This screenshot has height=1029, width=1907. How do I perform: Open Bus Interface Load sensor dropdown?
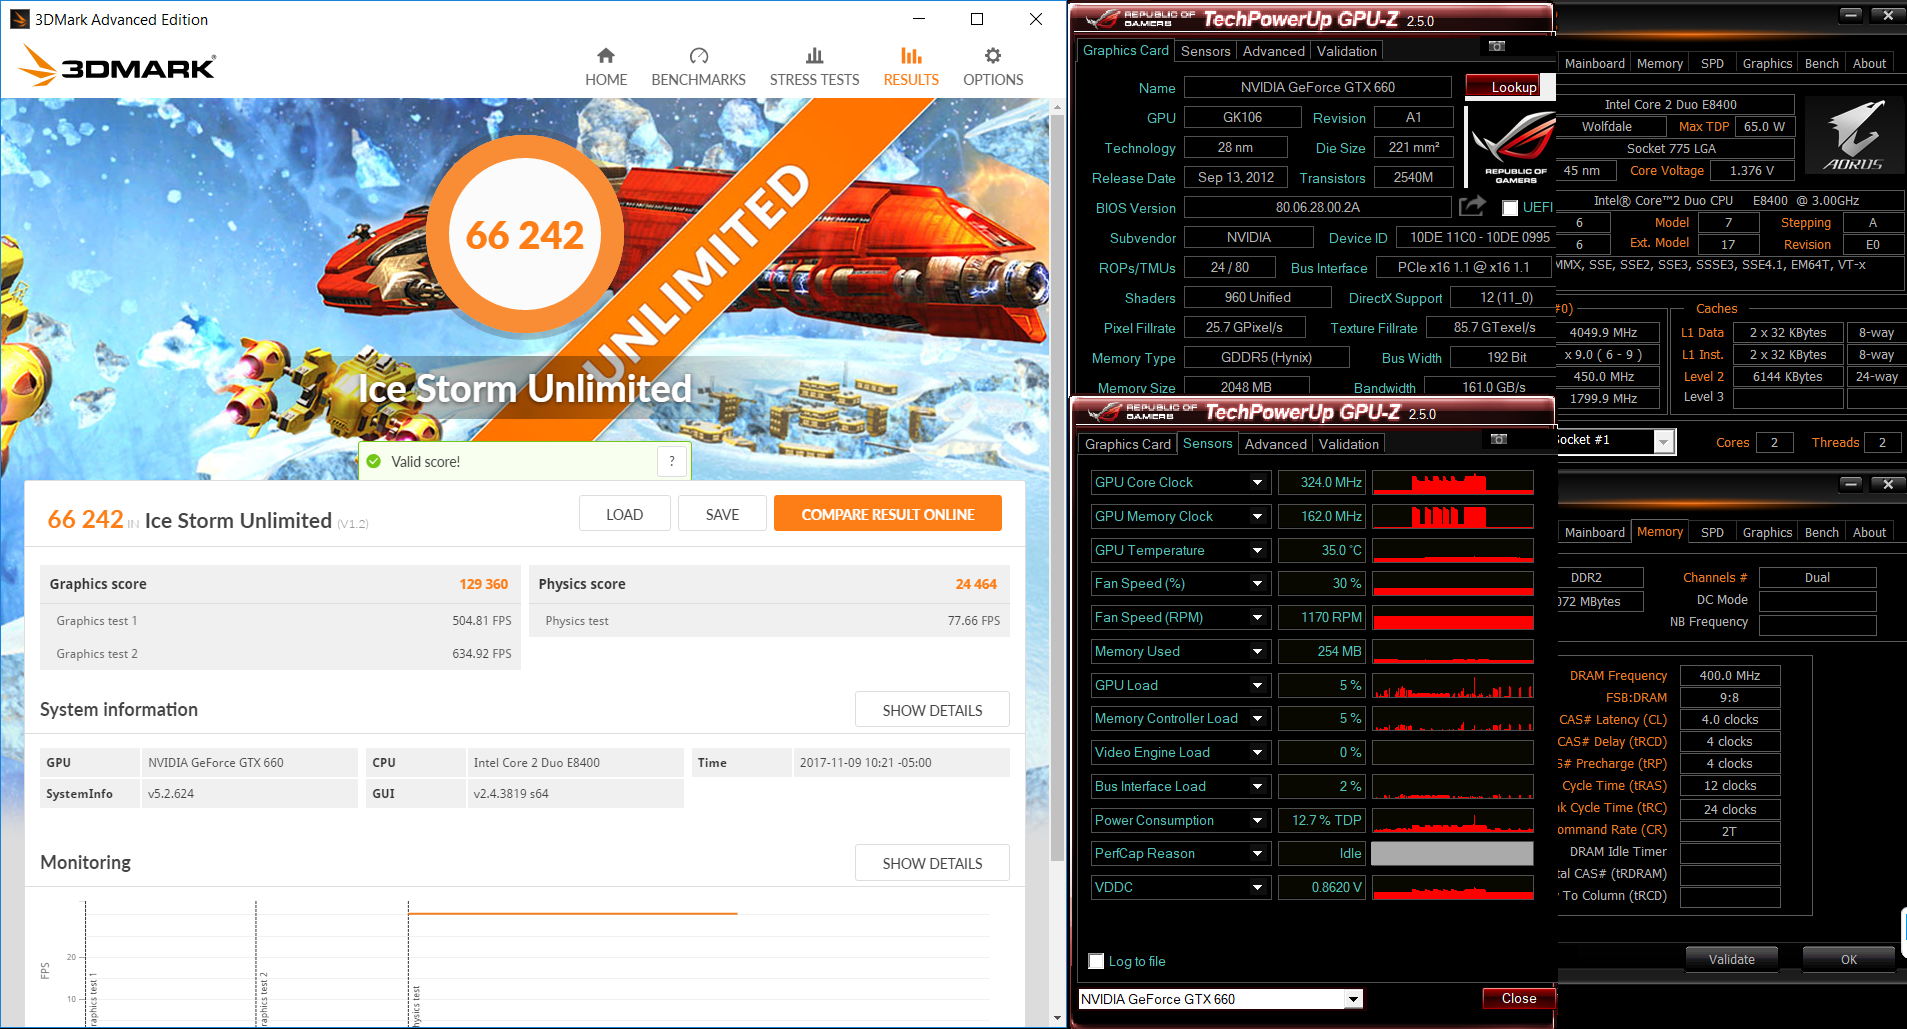click(x=1258, y=787)
